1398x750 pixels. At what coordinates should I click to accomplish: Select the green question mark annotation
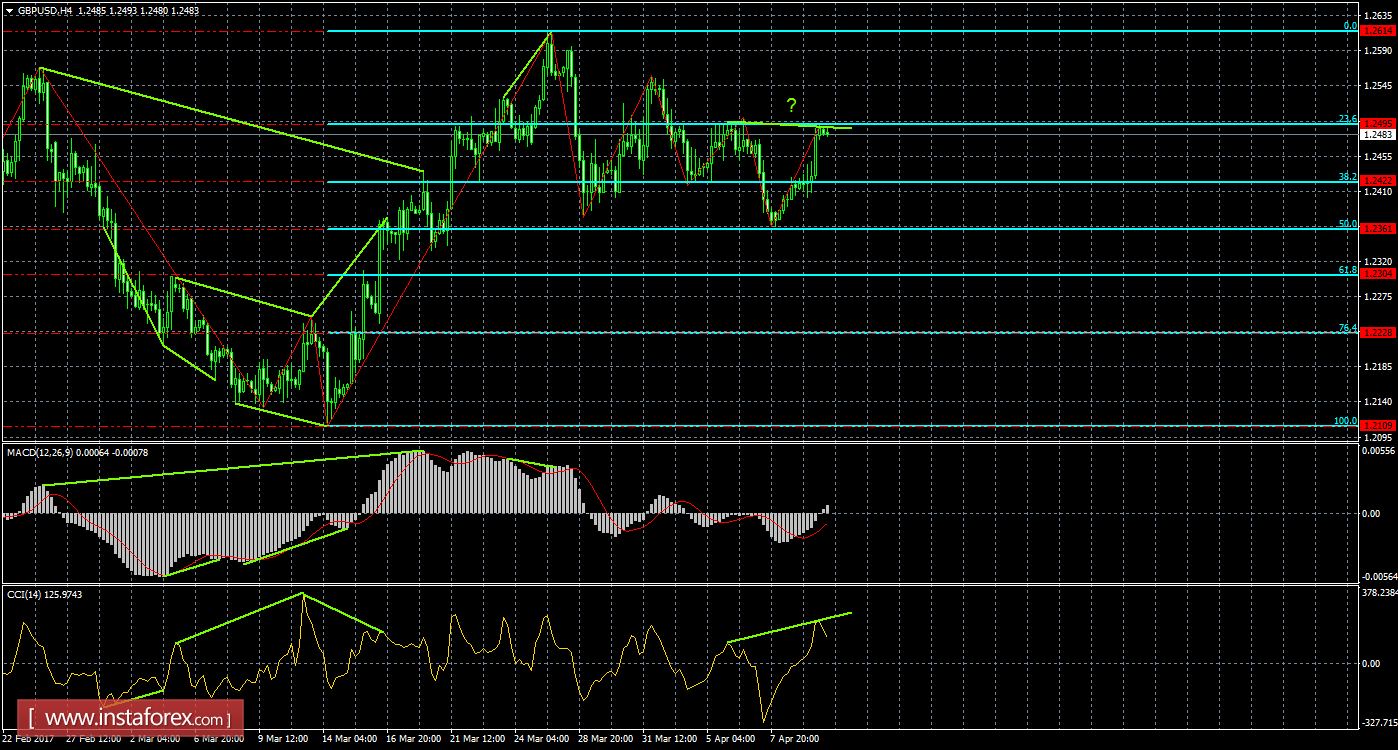(791, 105)
